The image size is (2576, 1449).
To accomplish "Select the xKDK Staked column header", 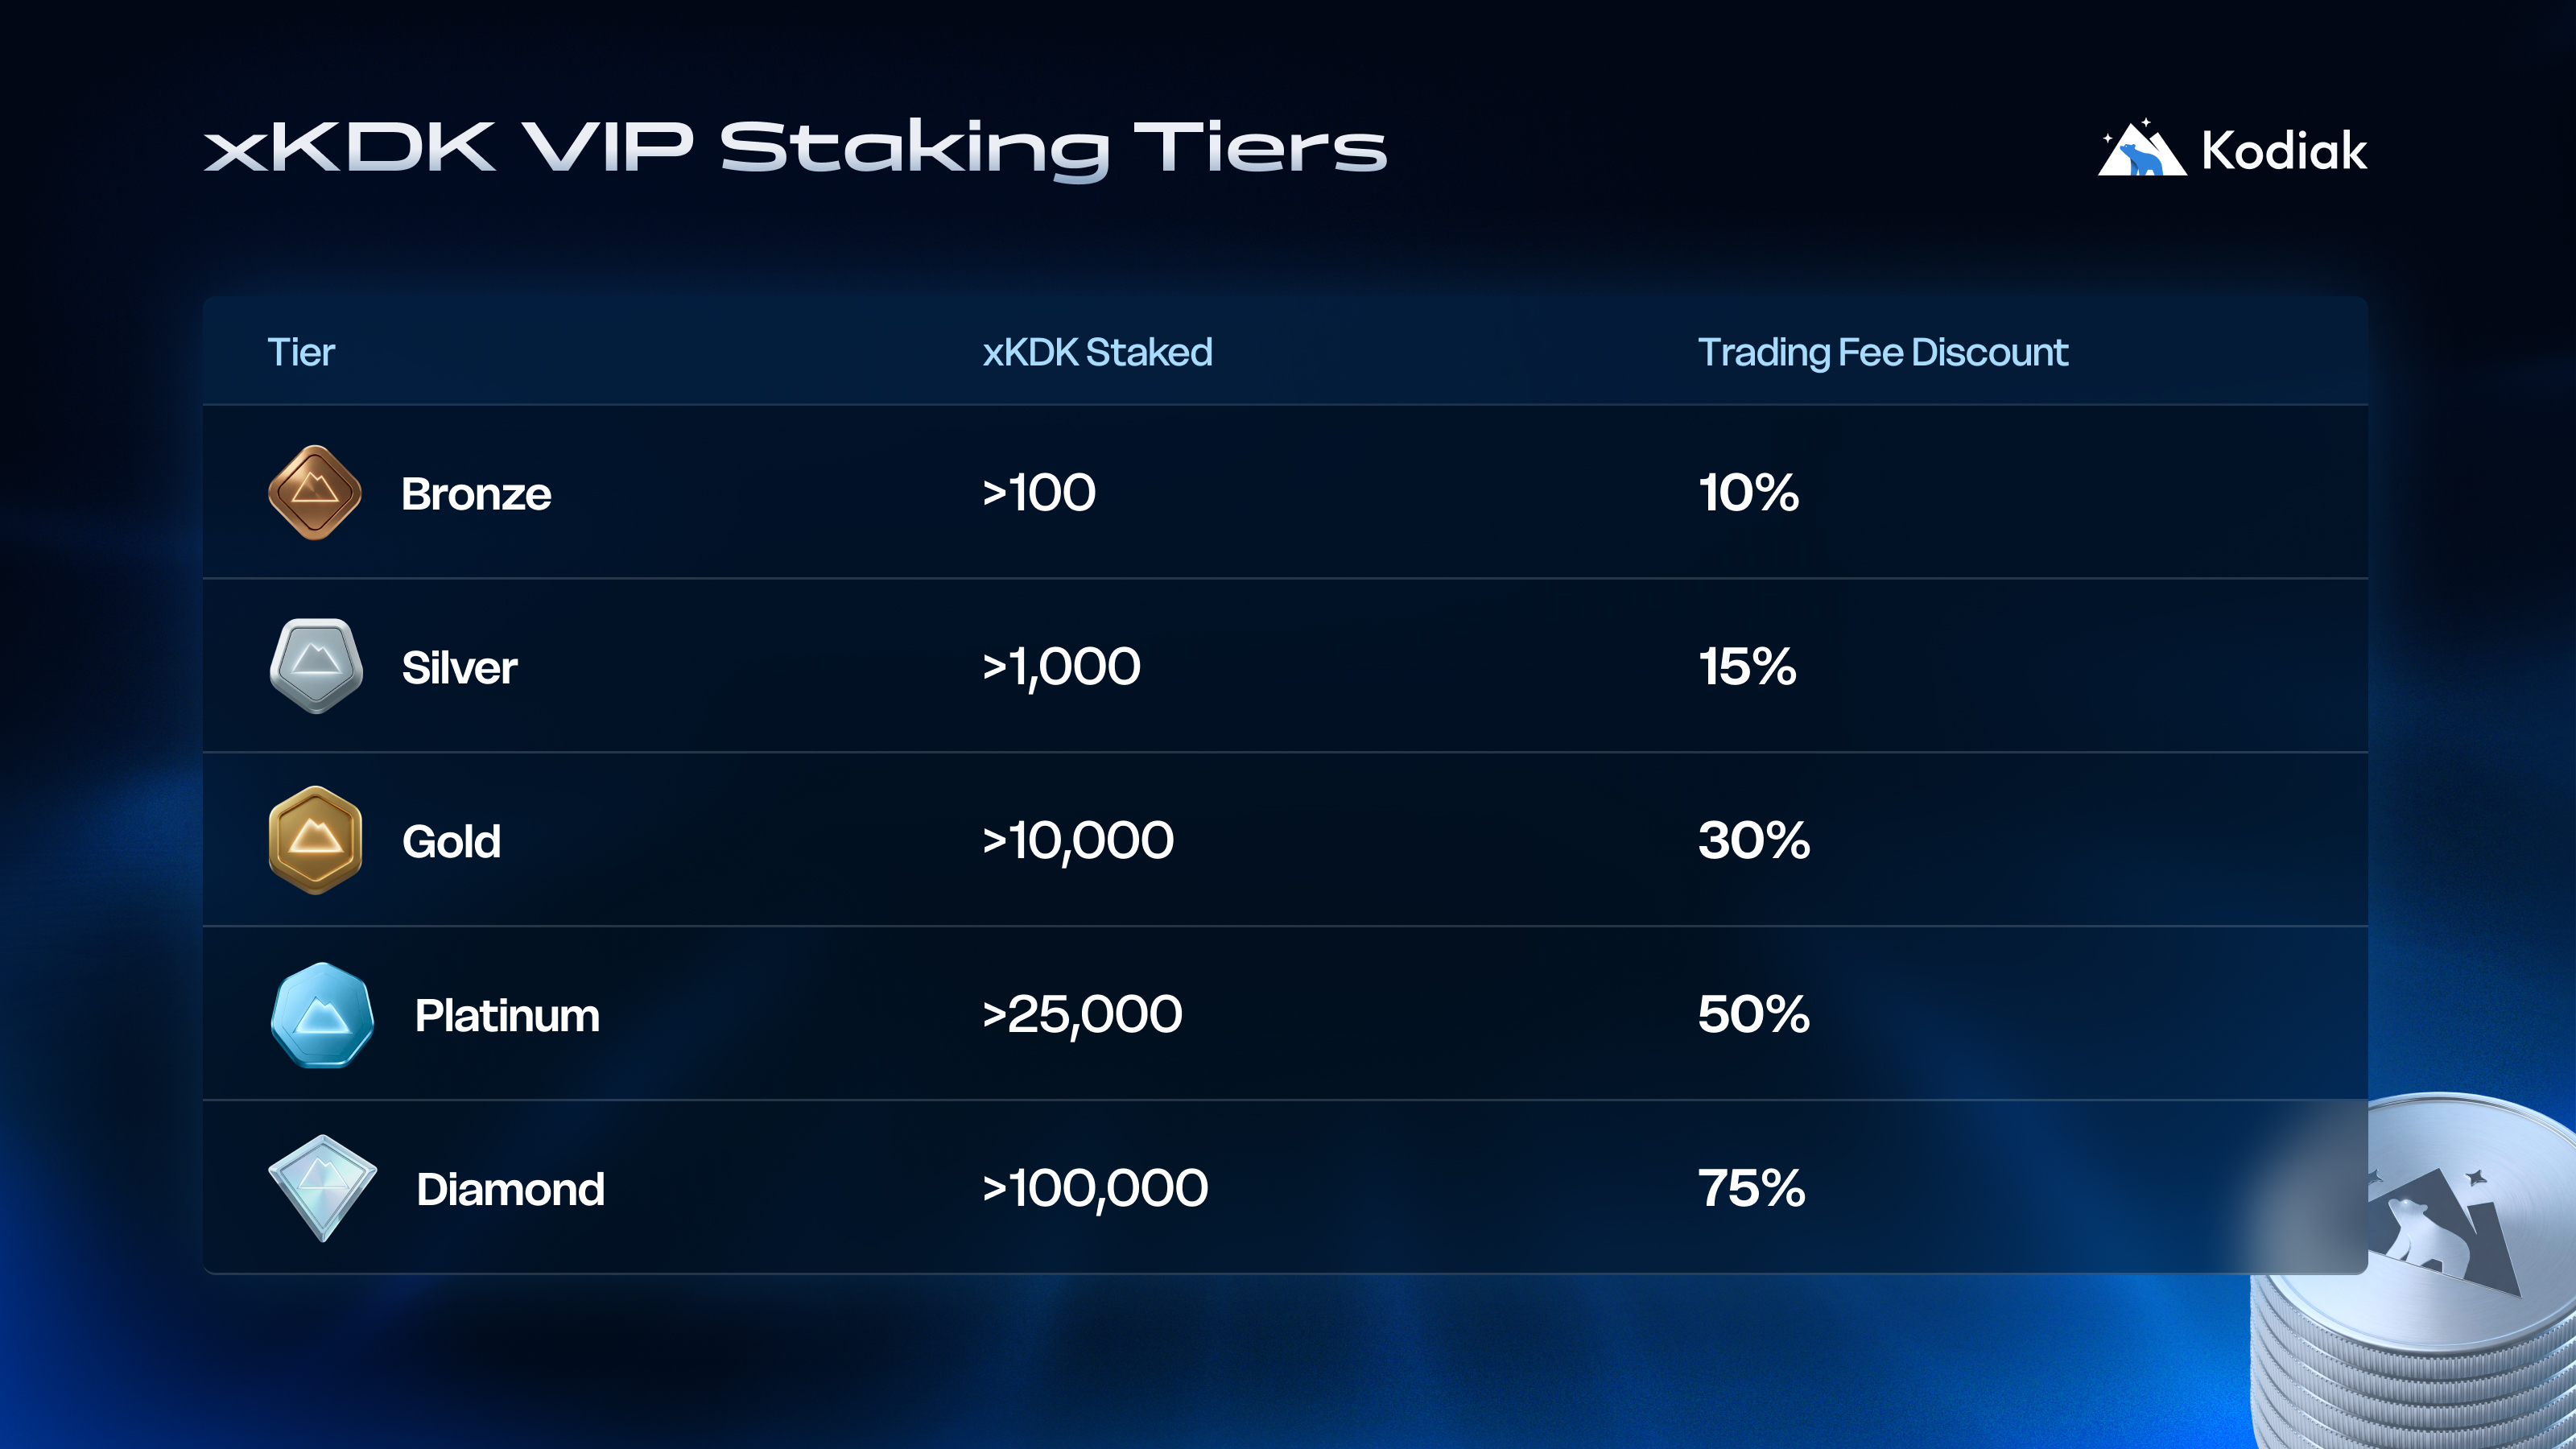I will click(1097, 353).
